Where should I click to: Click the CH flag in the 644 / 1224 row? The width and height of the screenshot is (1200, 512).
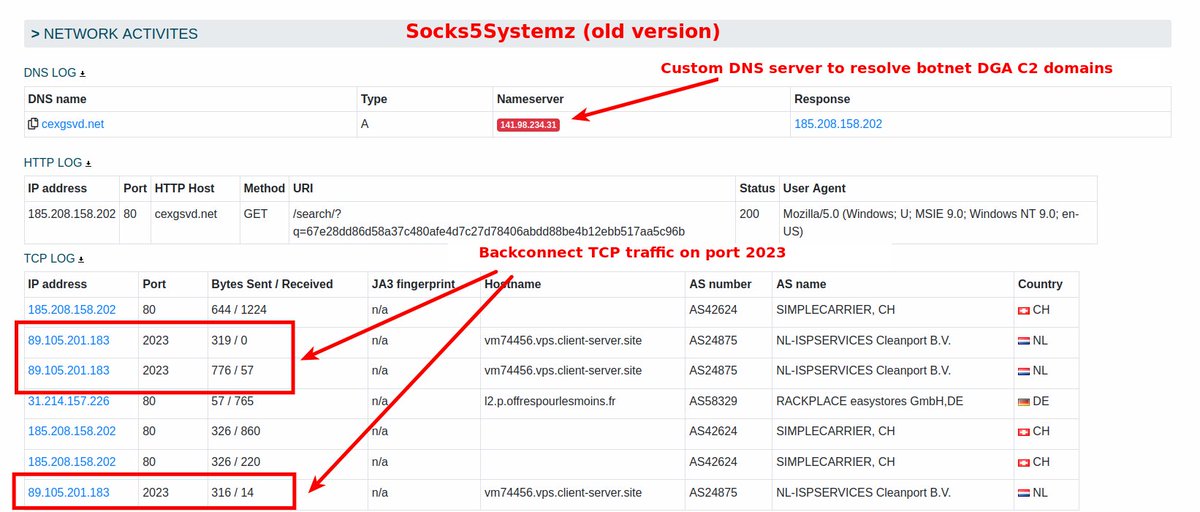(1023, 311)
